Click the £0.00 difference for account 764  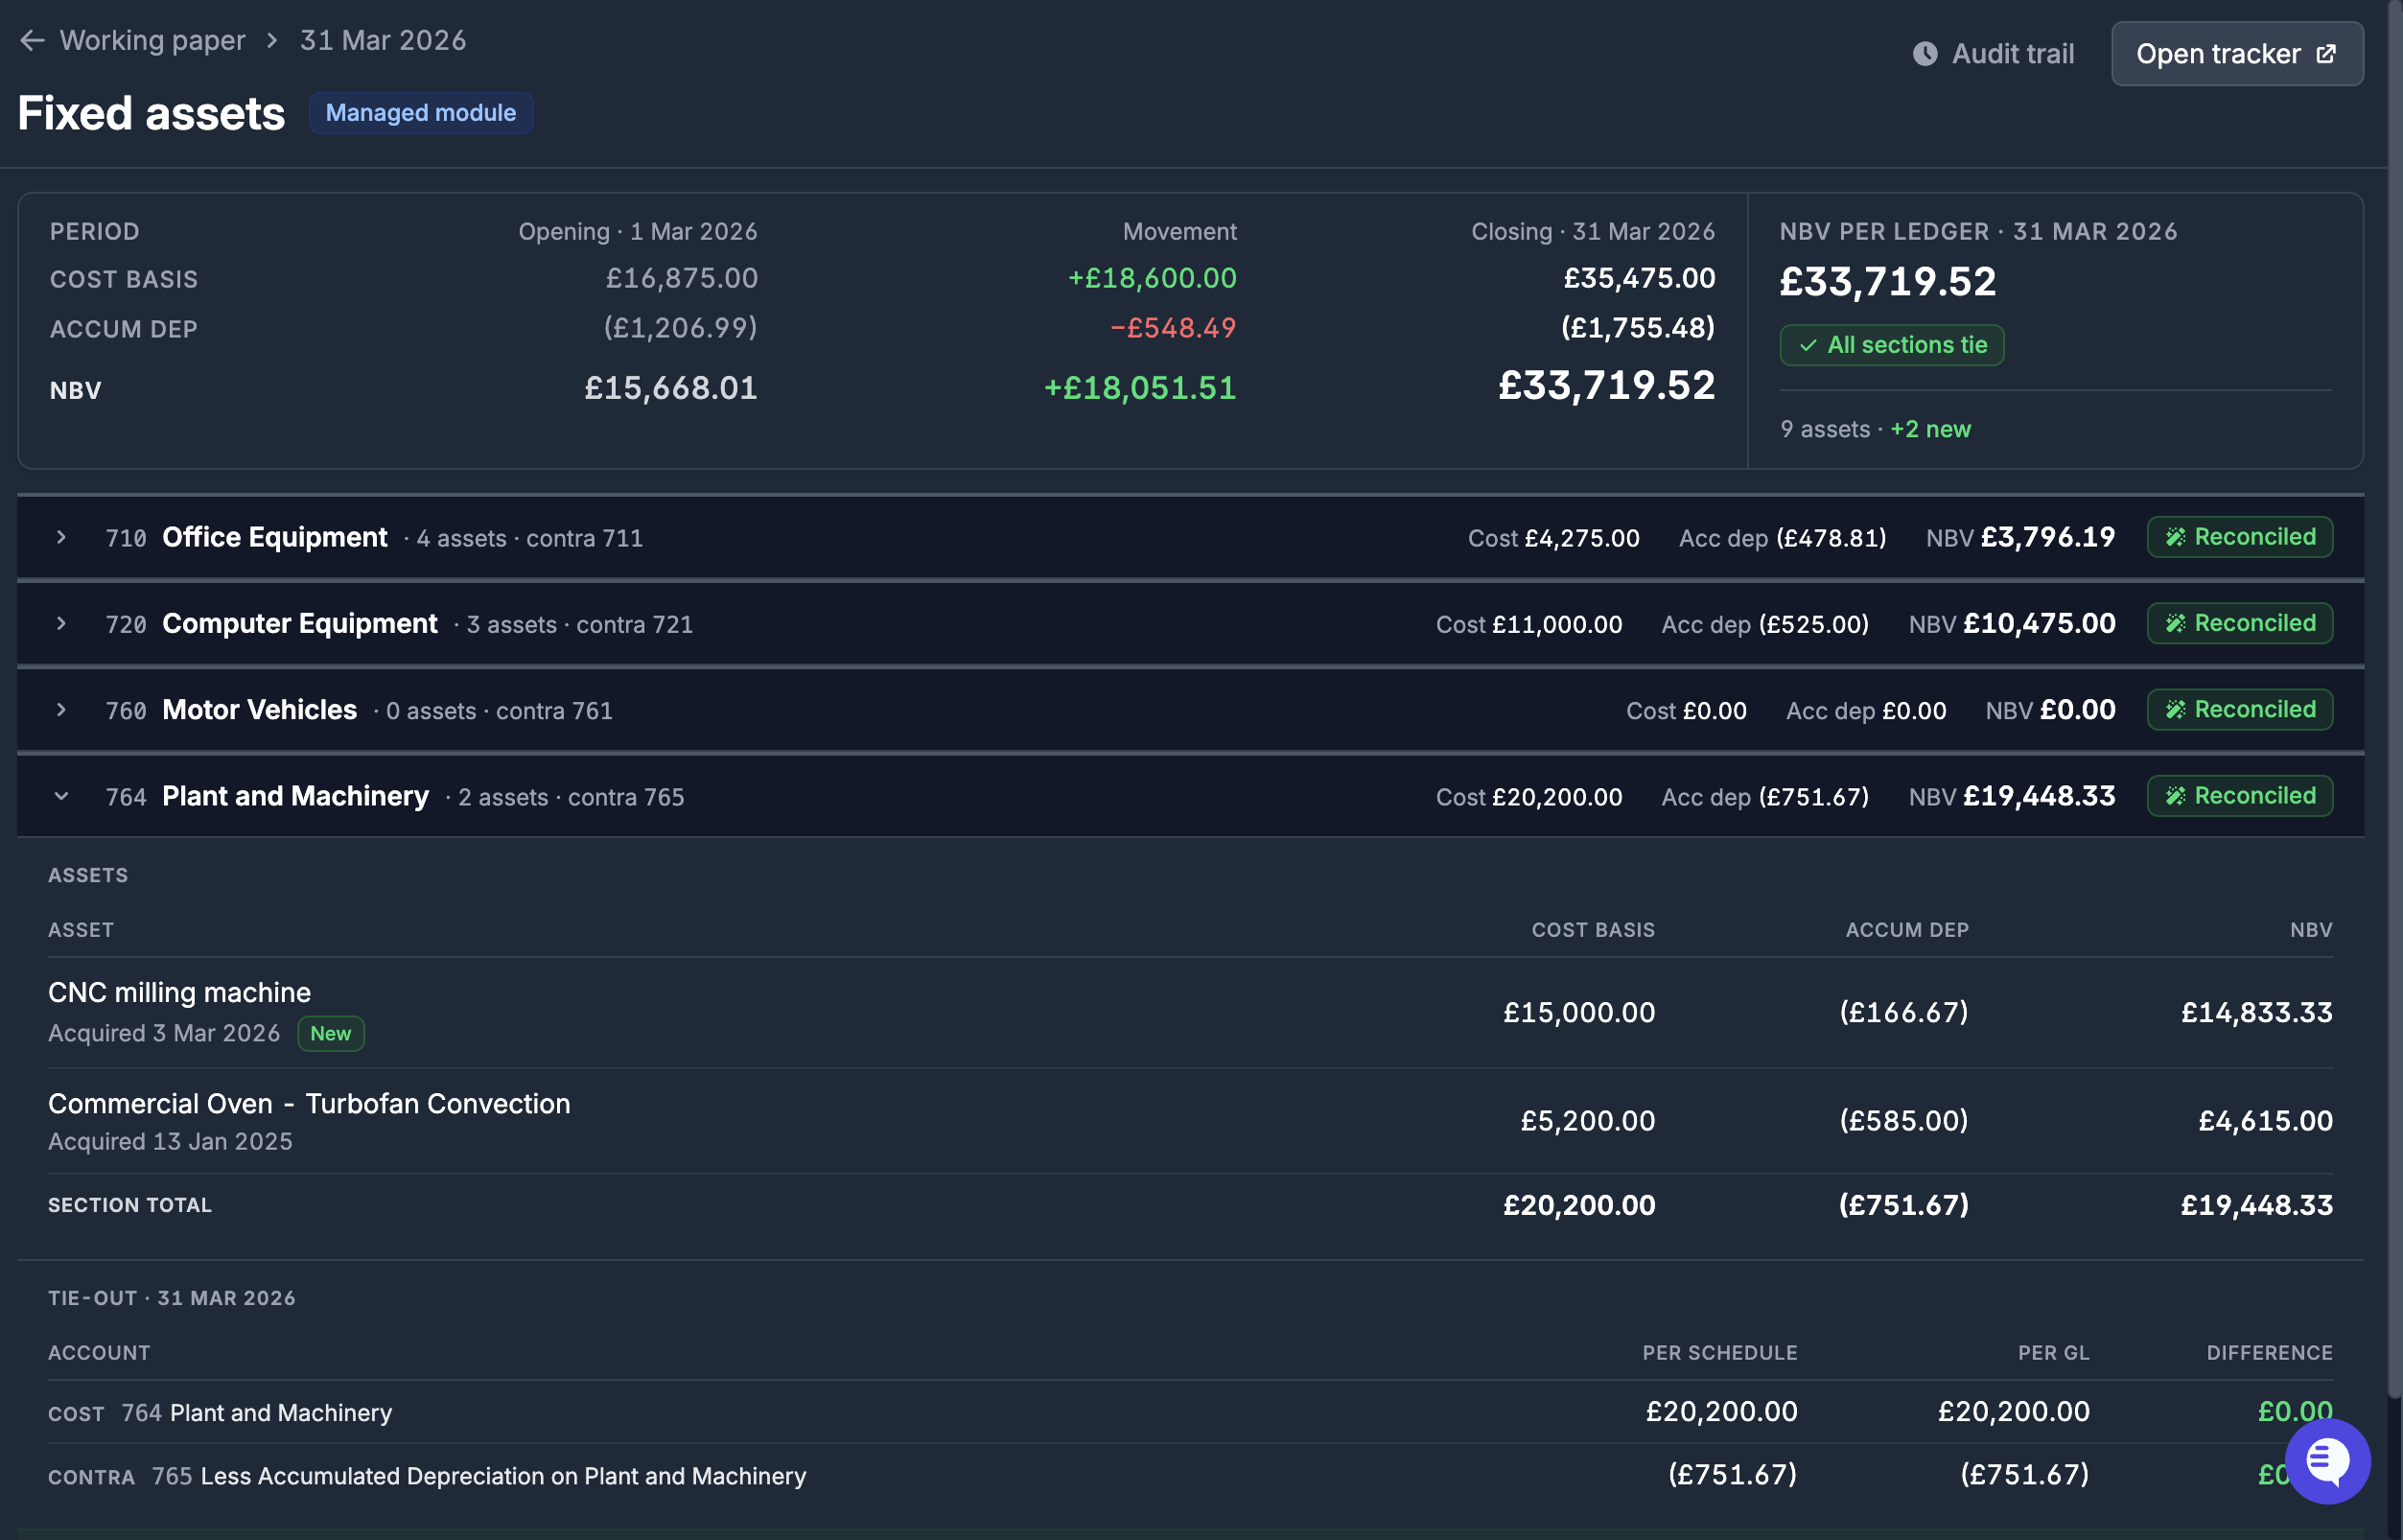point(2295,1412)
